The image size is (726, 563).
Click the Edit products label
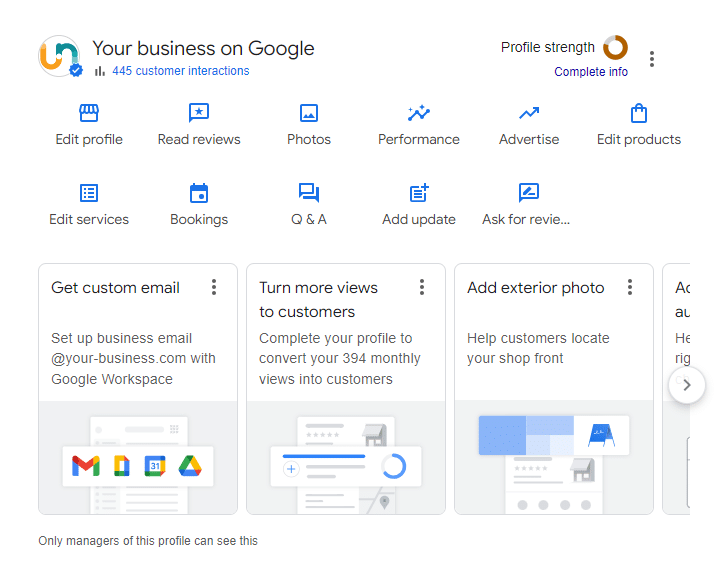coord(639,139)
